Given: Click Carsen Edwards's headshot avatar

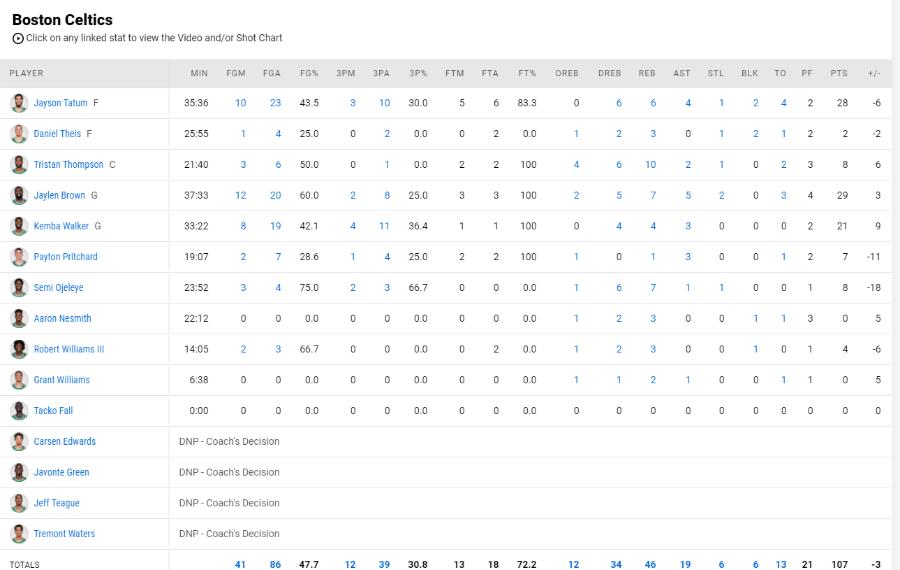Looking at the screenshot, I should (19, 441).
